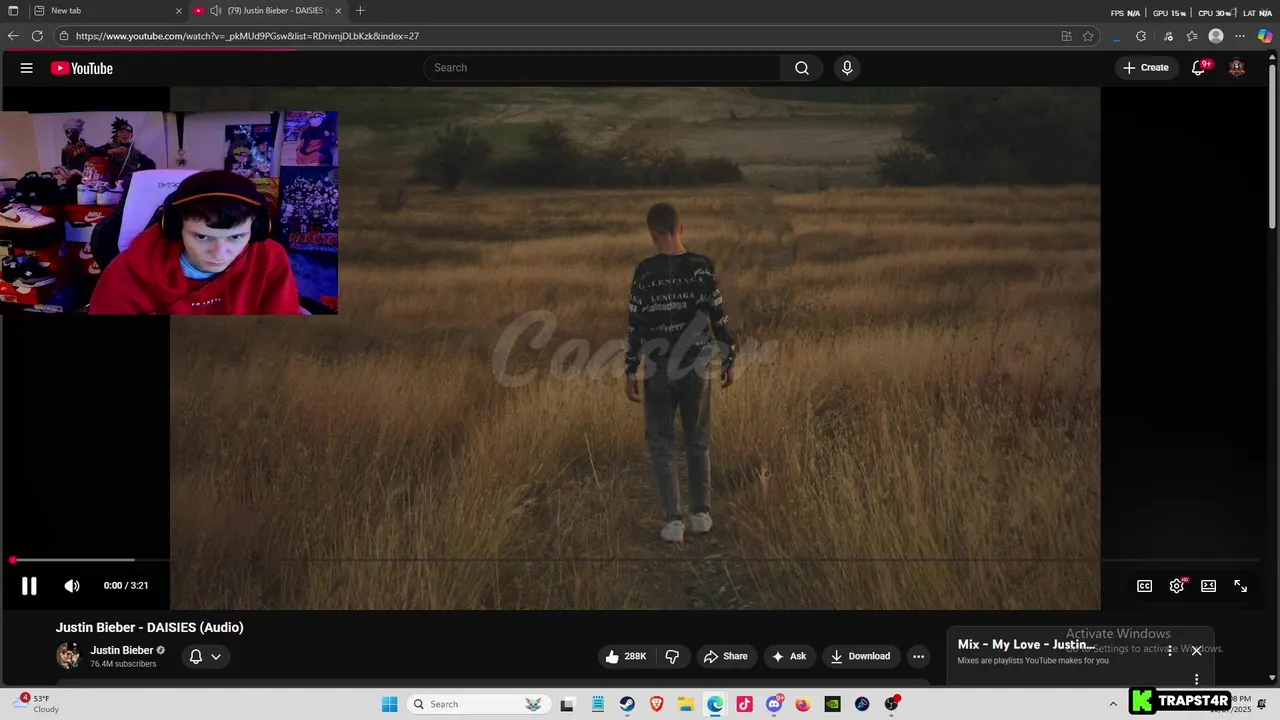Open File Explorer from taskbar

(686, 704)
